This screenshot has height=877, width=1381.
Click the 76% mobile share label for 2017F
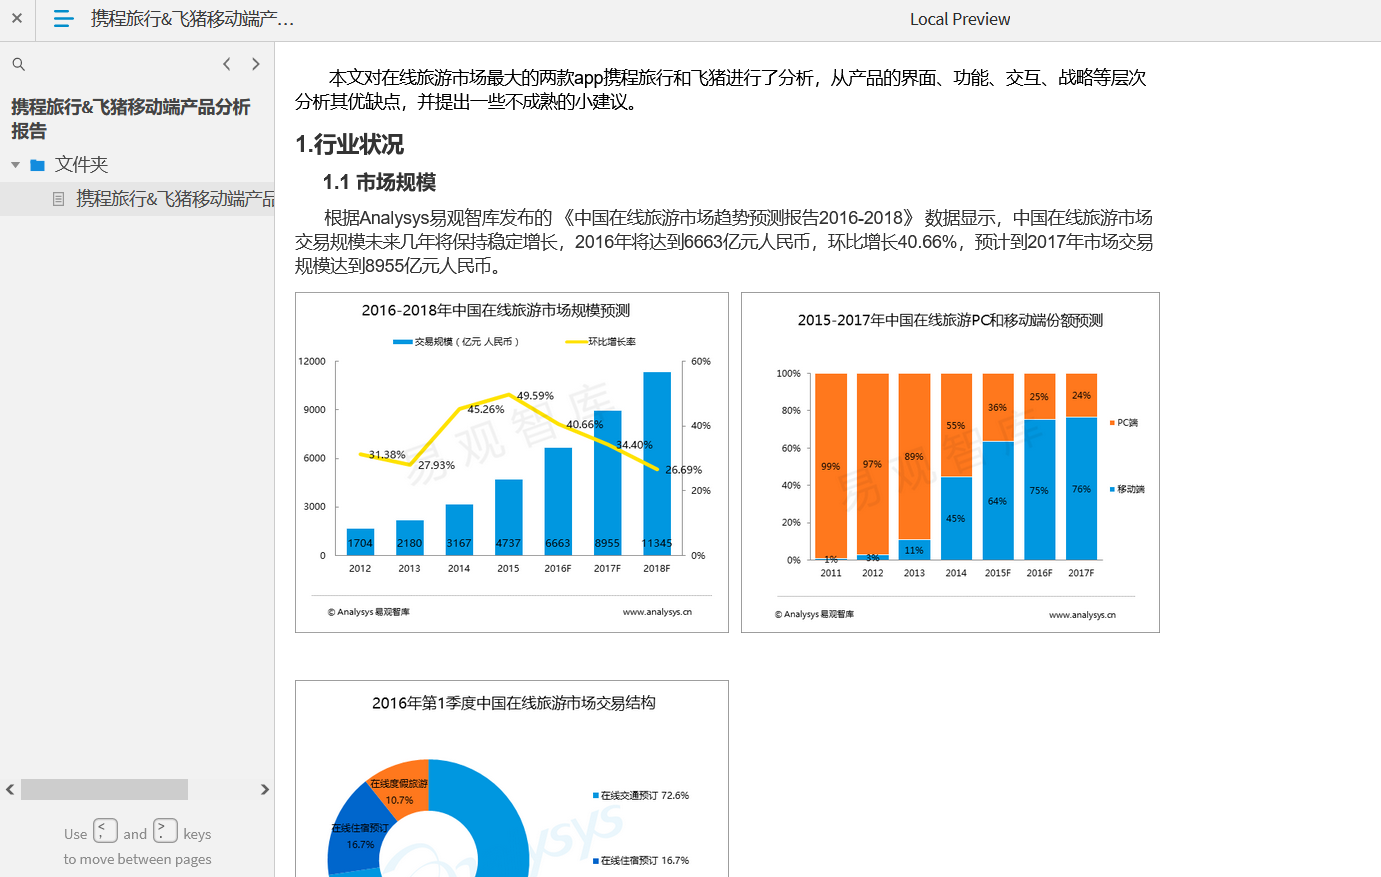tap(1081, 489)
